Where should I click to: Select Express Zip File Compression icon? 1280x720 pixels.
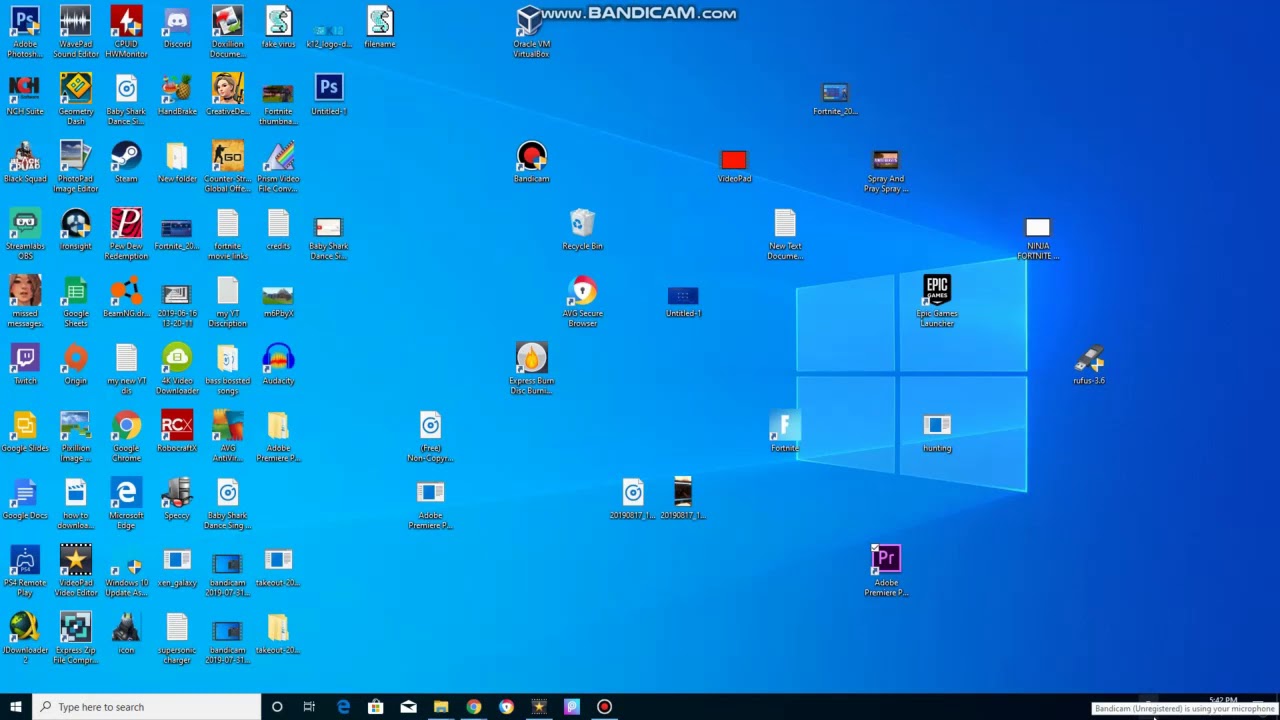tap(76, 637)
